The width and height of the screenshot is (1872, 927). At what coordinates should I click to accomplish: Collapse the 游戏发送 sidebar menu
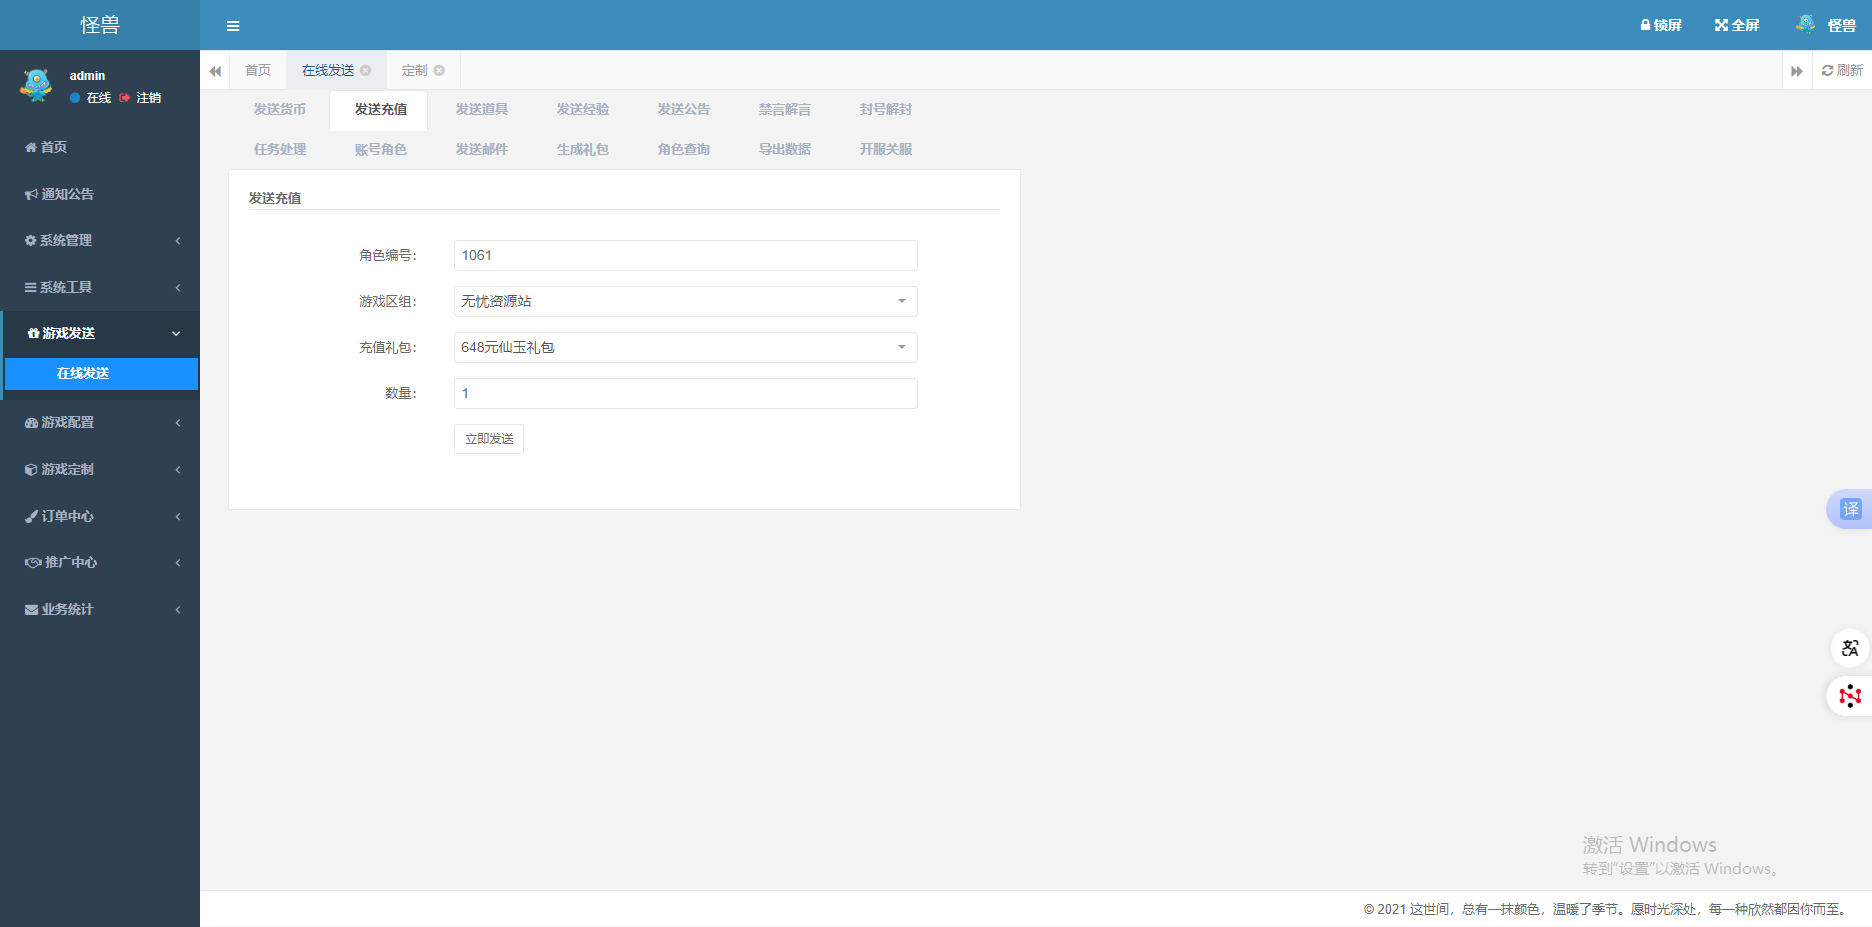pyautogui.click(x=100, y=333)
